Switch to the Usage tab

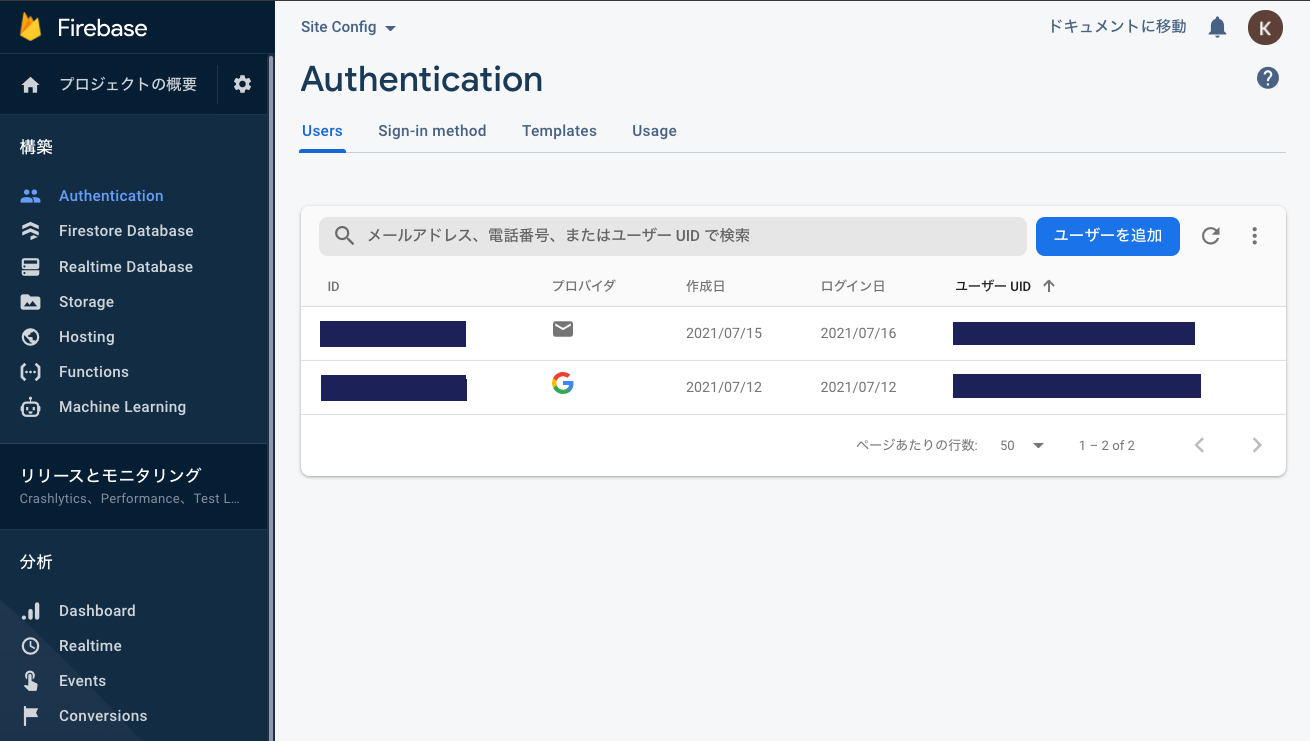pyautogui.click(x=654, y=131)
